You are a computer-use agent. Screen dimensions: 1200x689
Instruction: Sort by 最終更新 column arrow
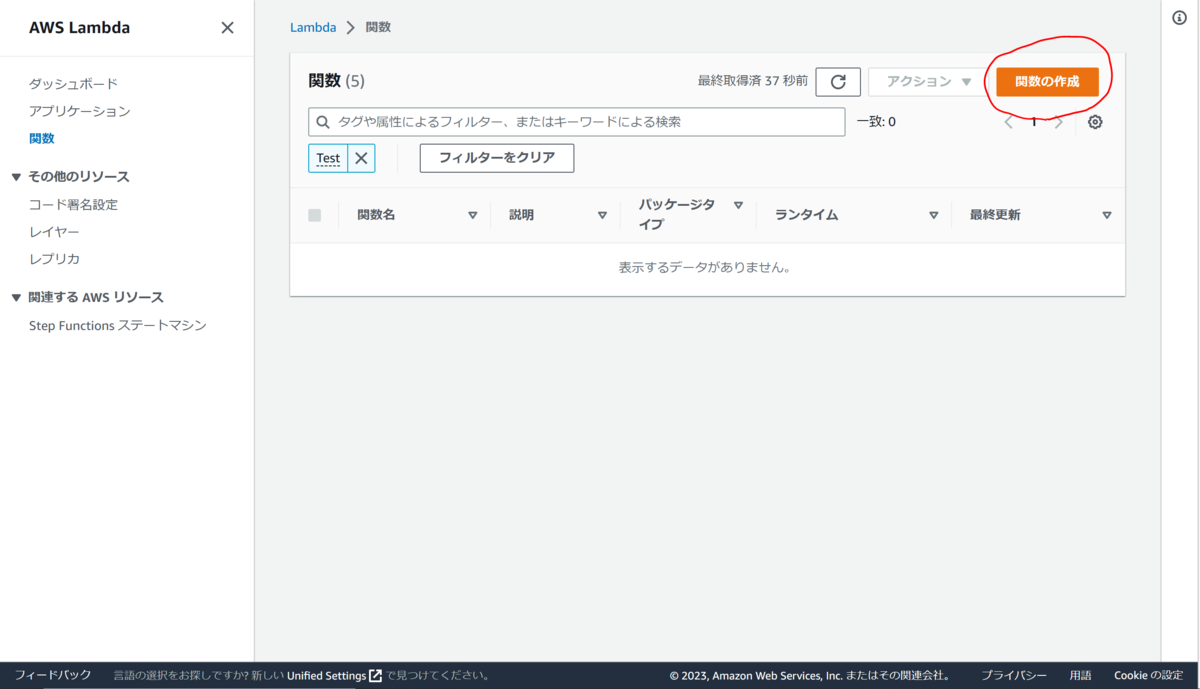tap(1107, 215)
